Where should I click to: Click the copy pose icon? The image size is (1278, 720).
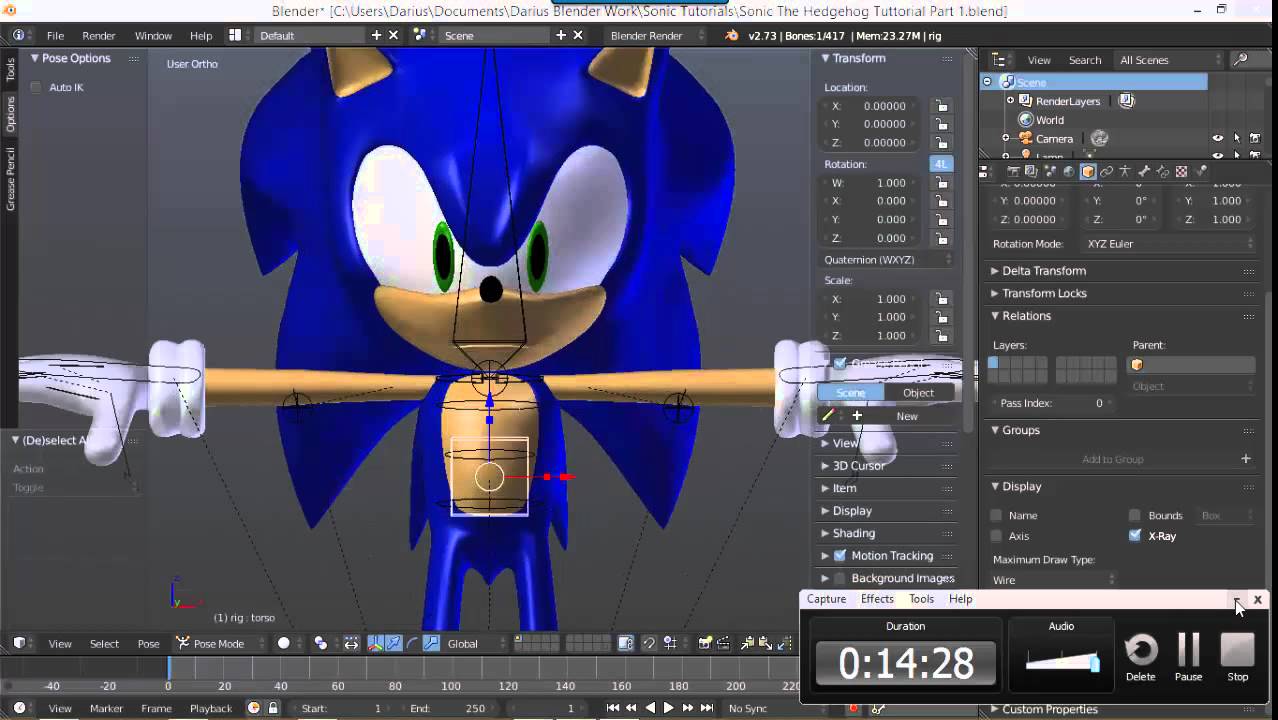(x=748, y=643)
